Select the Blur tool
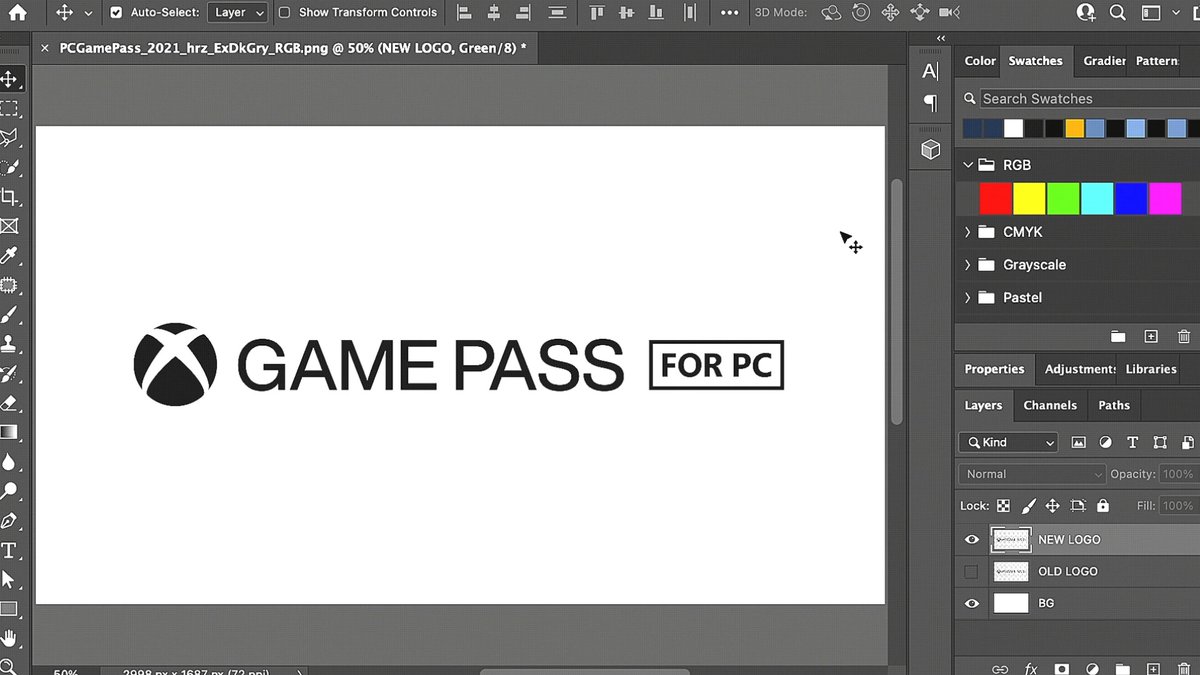 (9, 462)
